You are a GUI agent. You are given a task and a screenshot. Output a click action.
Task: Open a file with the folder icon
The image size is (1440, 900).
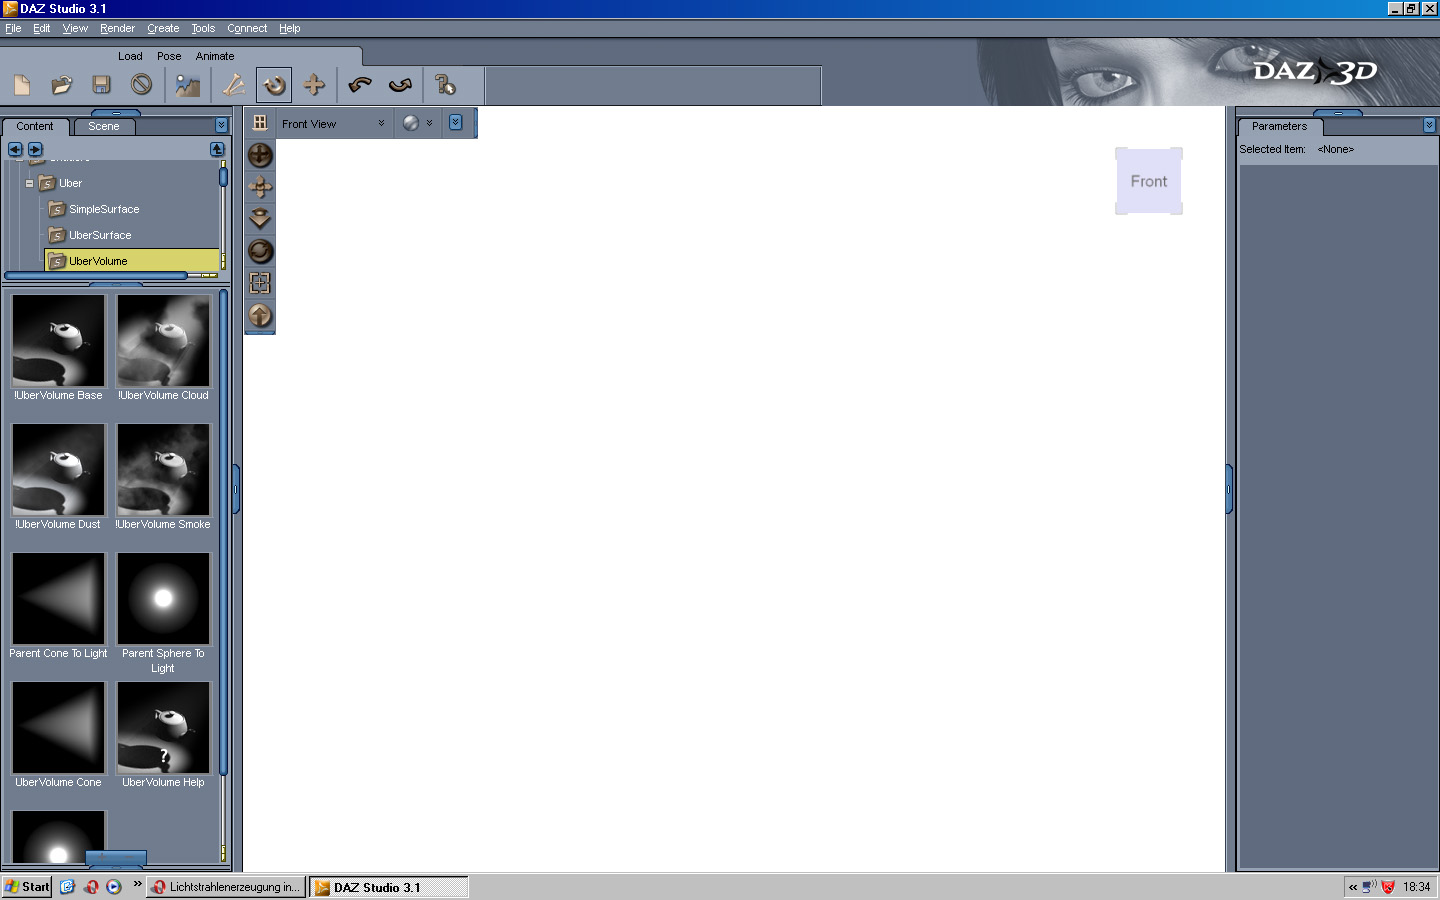pos(62,85)
